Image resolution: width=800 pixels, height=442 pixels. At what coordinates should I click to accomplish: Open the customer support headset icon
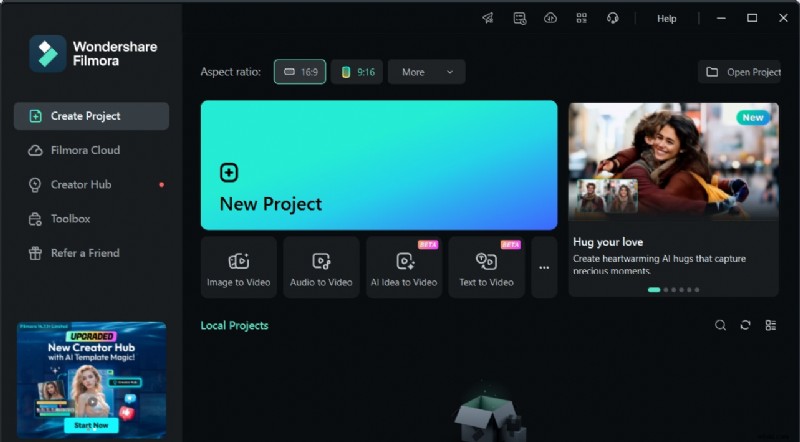point(613,18)
